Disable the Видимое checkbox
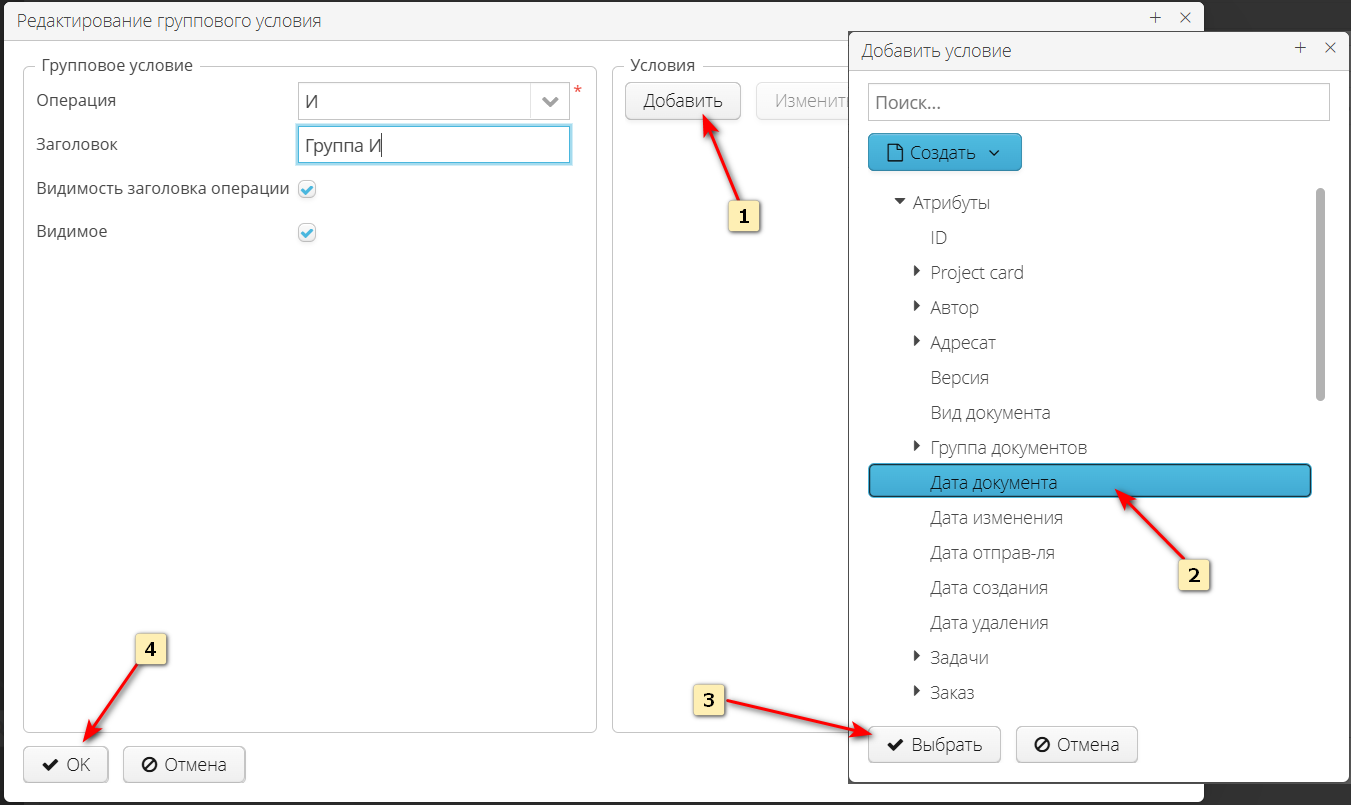This screenshot has width=1351, height=805. (306, 232)
